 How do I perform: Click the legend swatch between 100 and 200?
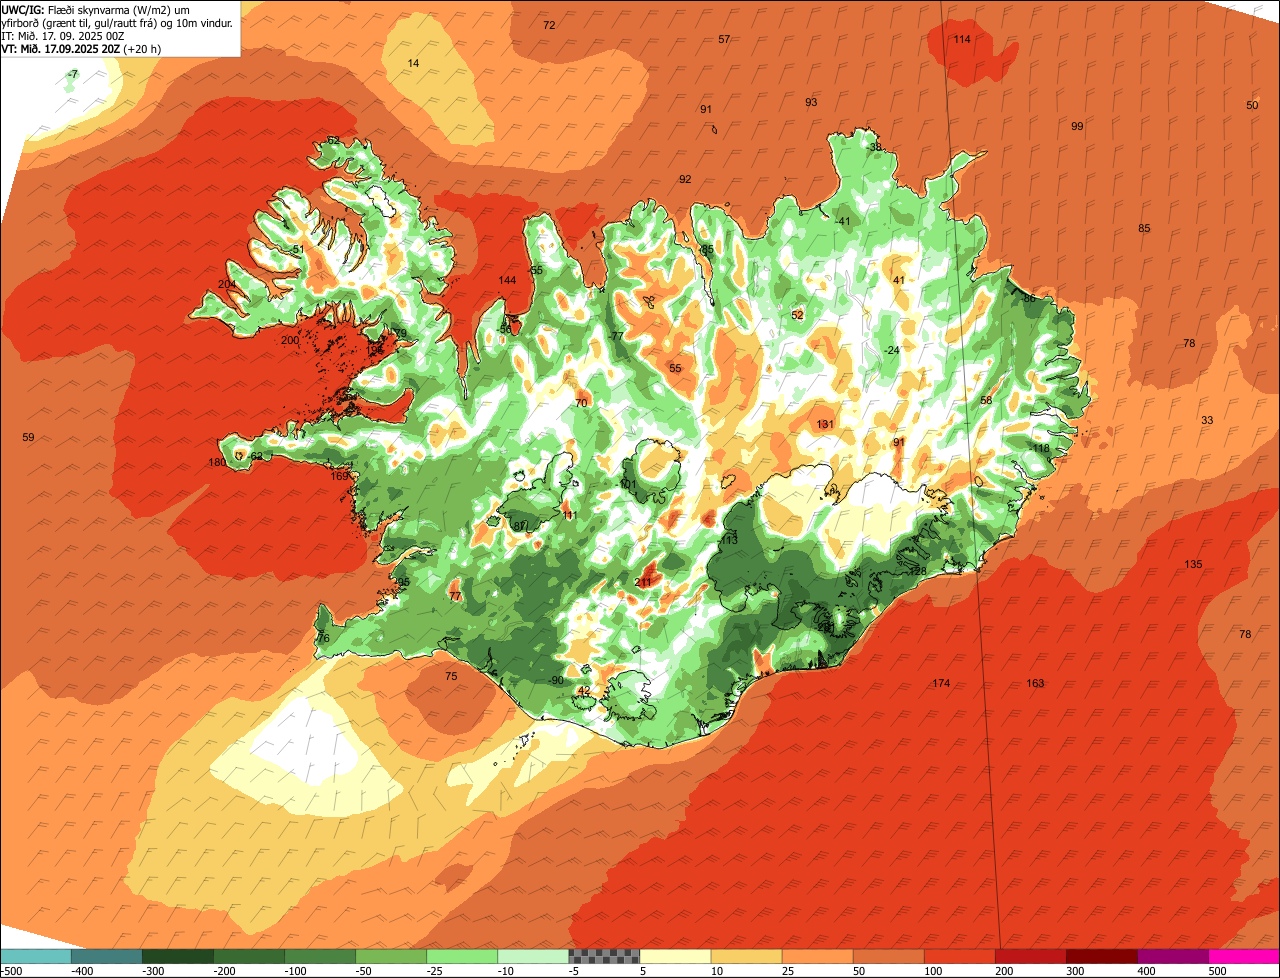(959, 956)
